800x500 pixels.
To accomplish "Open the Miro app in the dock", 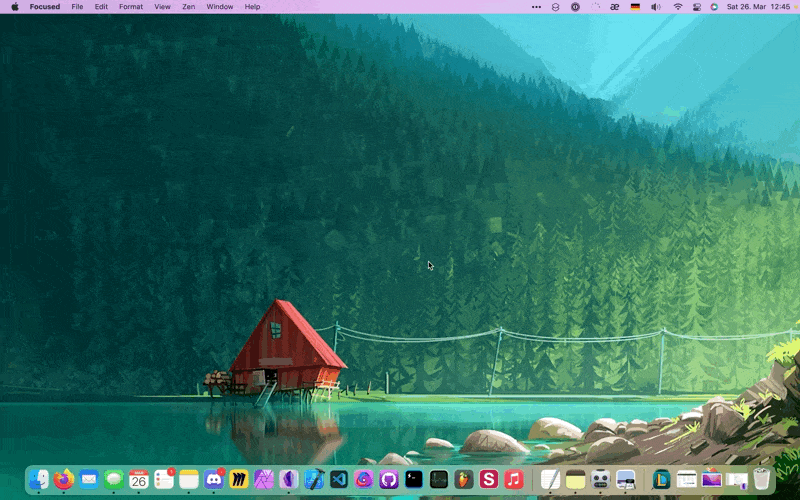I will (x=239, y=480).
